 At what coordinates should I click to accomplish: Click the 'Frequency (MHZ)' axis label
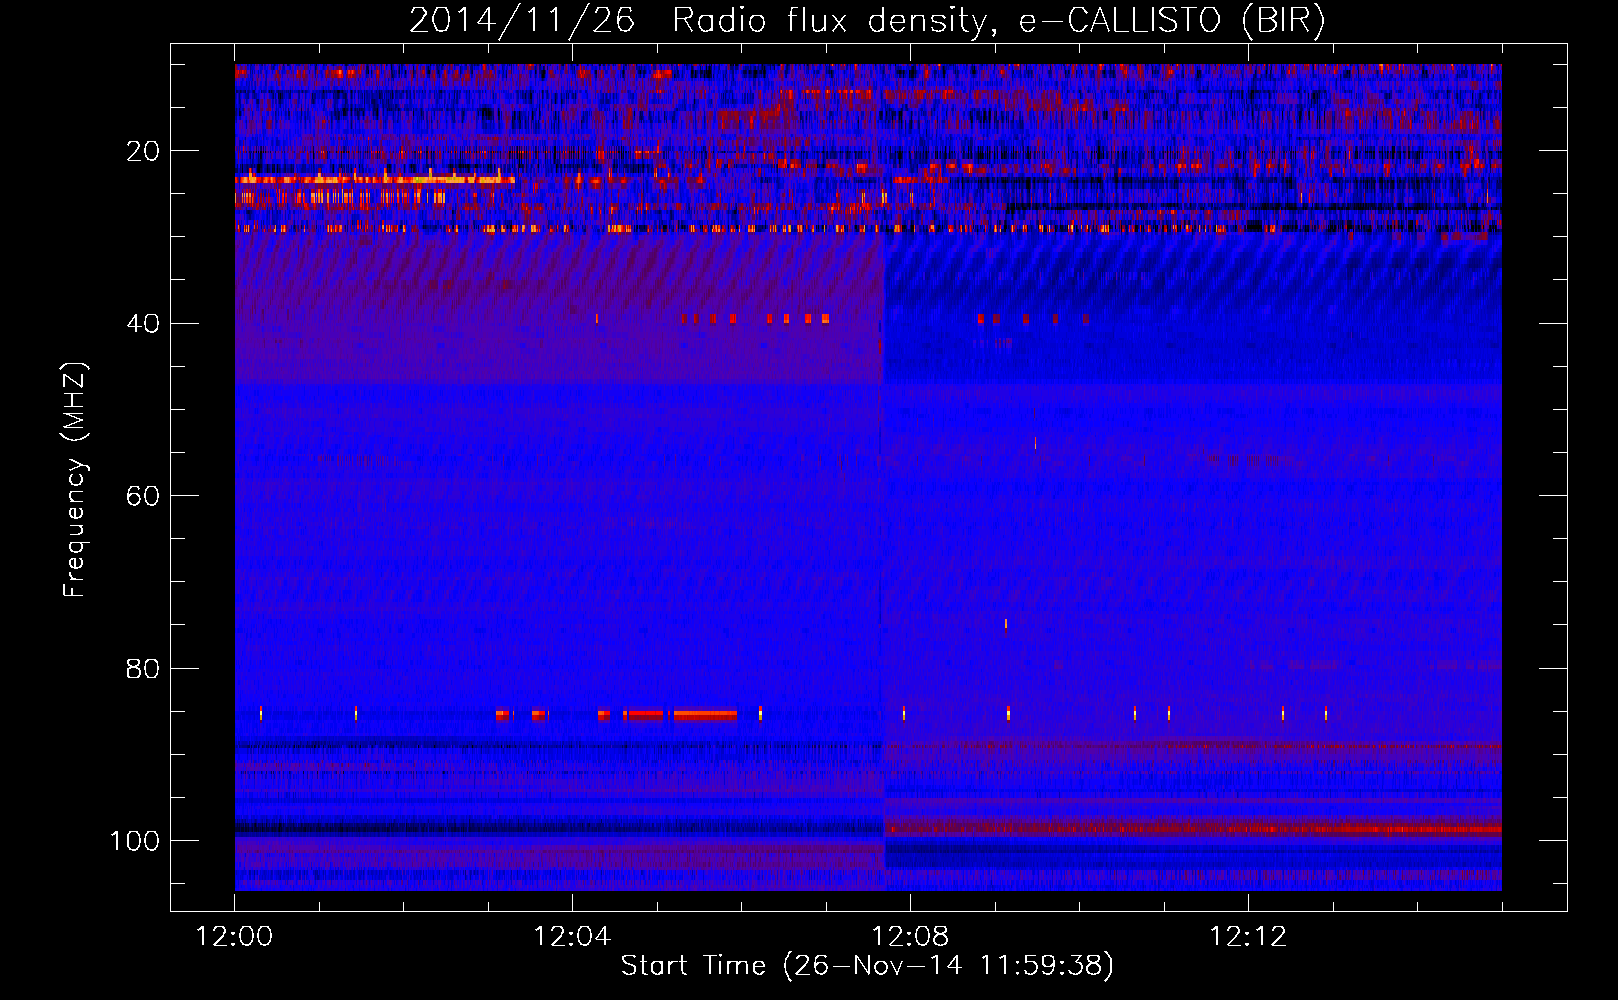tap(75, 480)
